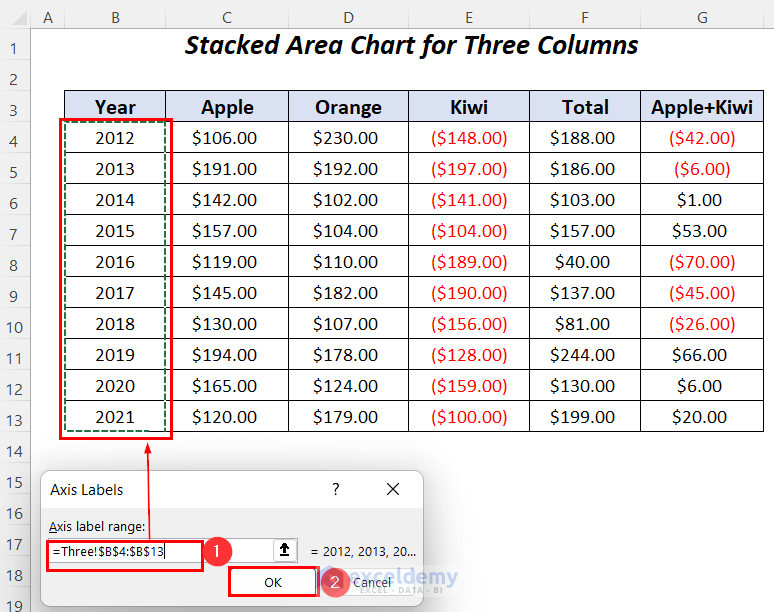
Task: Select column G header
Action: pyautogui.click(x=702, y=17)
